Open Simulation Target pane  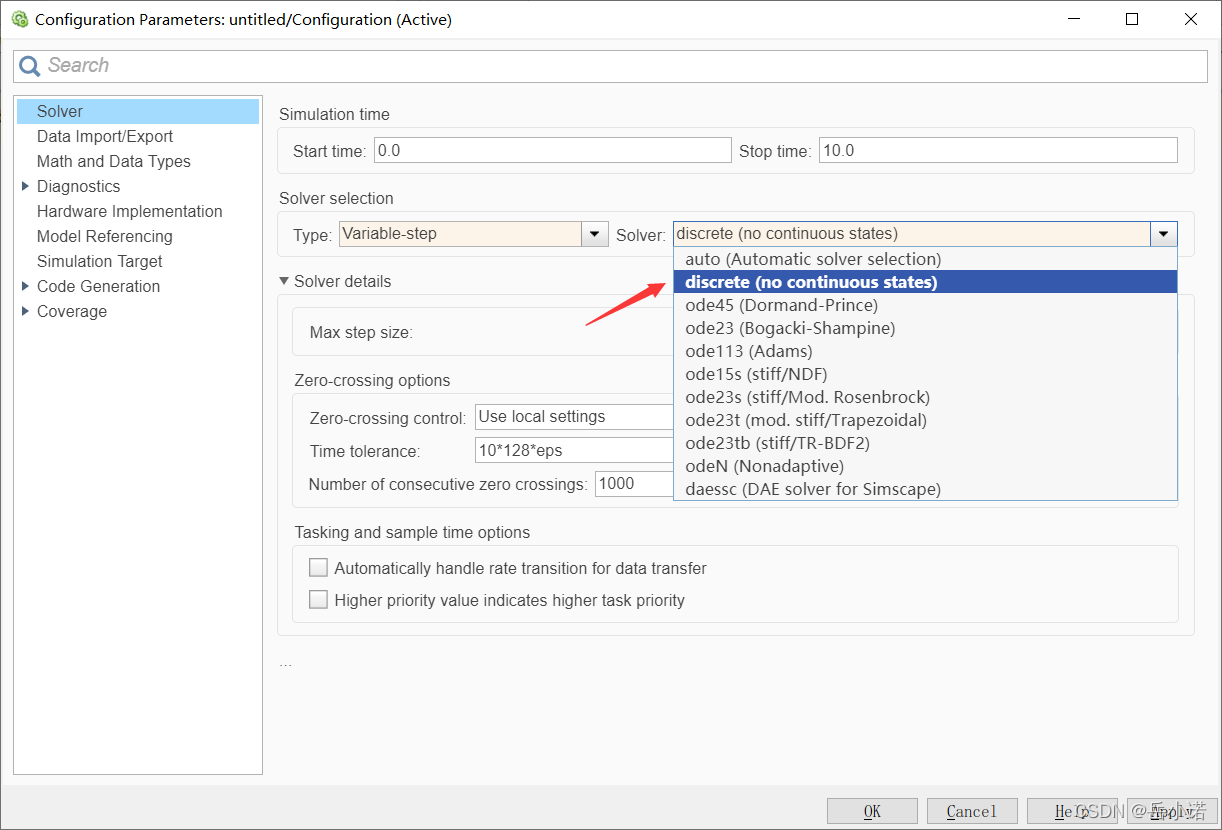tap(100, 261)
